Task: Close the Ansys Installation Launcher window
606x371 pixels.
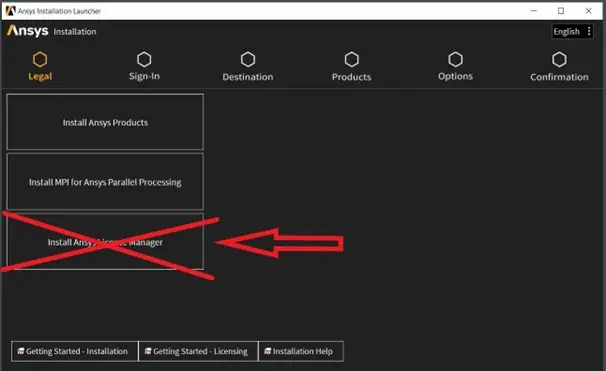Action: (588, 11)
